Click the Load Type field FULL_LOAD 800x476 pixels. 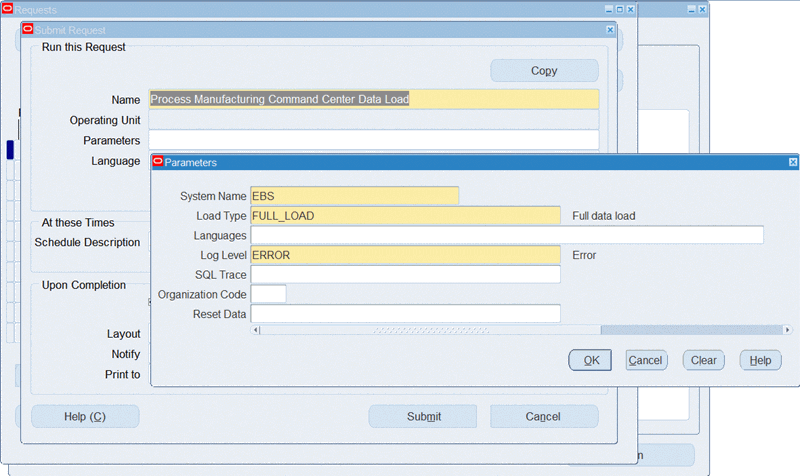click(406, 216)
